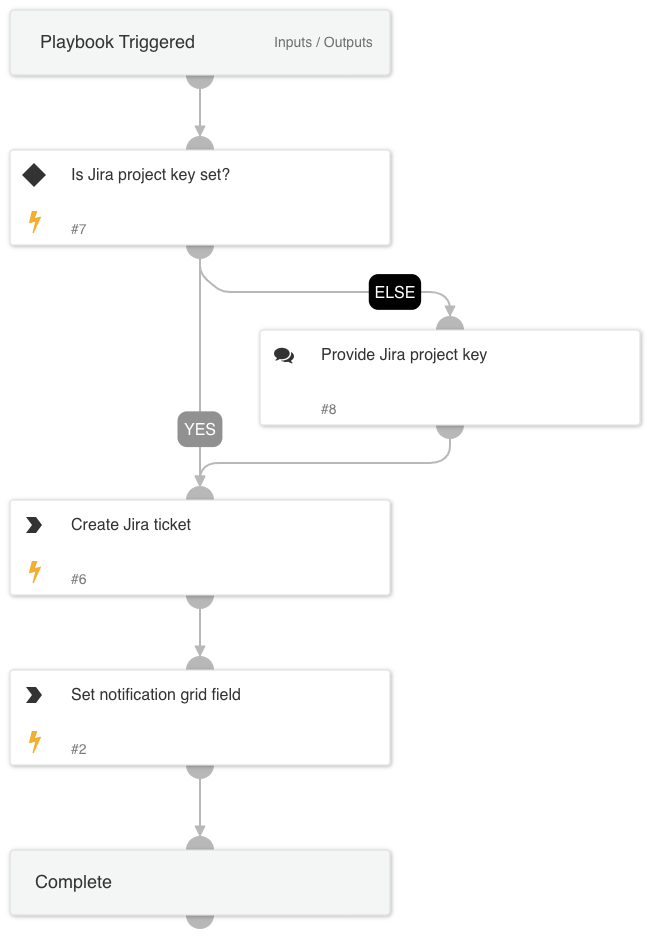Click the YES branch label
The height and width of the screenshot is (939, 650).
point(200,429)
